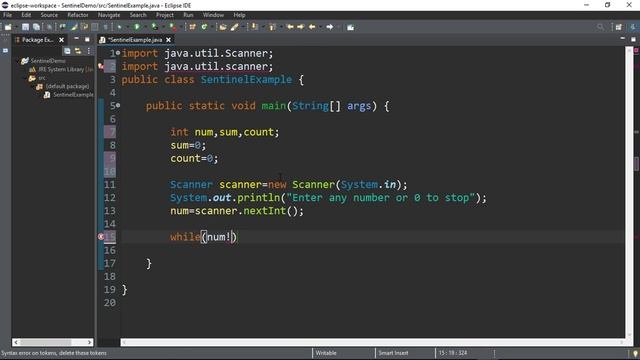This screenshot has height=360, width=640.
Task: Click the Next Annotation icon
Action: coord(254,27)
